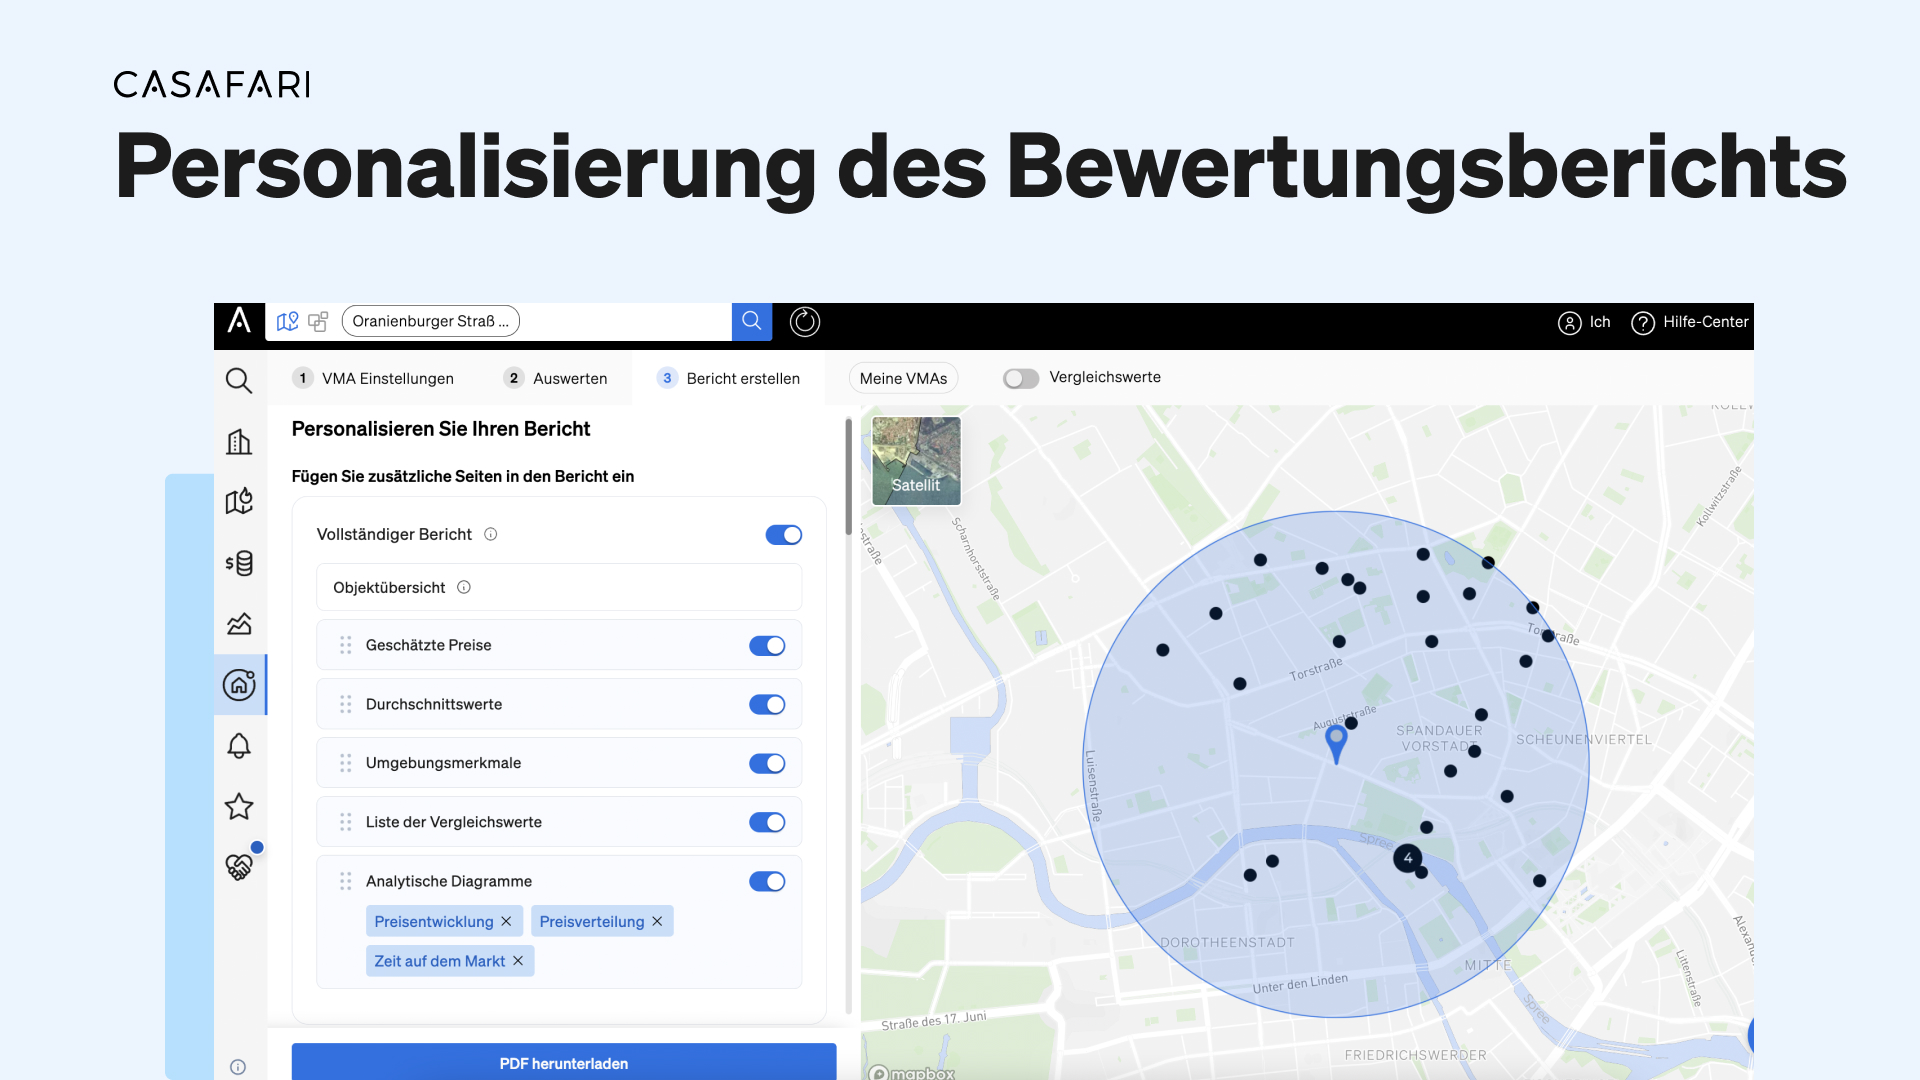Click the Casafari logo icon in the top bar
The image size is (1920, 1080).
pos(239,321)
